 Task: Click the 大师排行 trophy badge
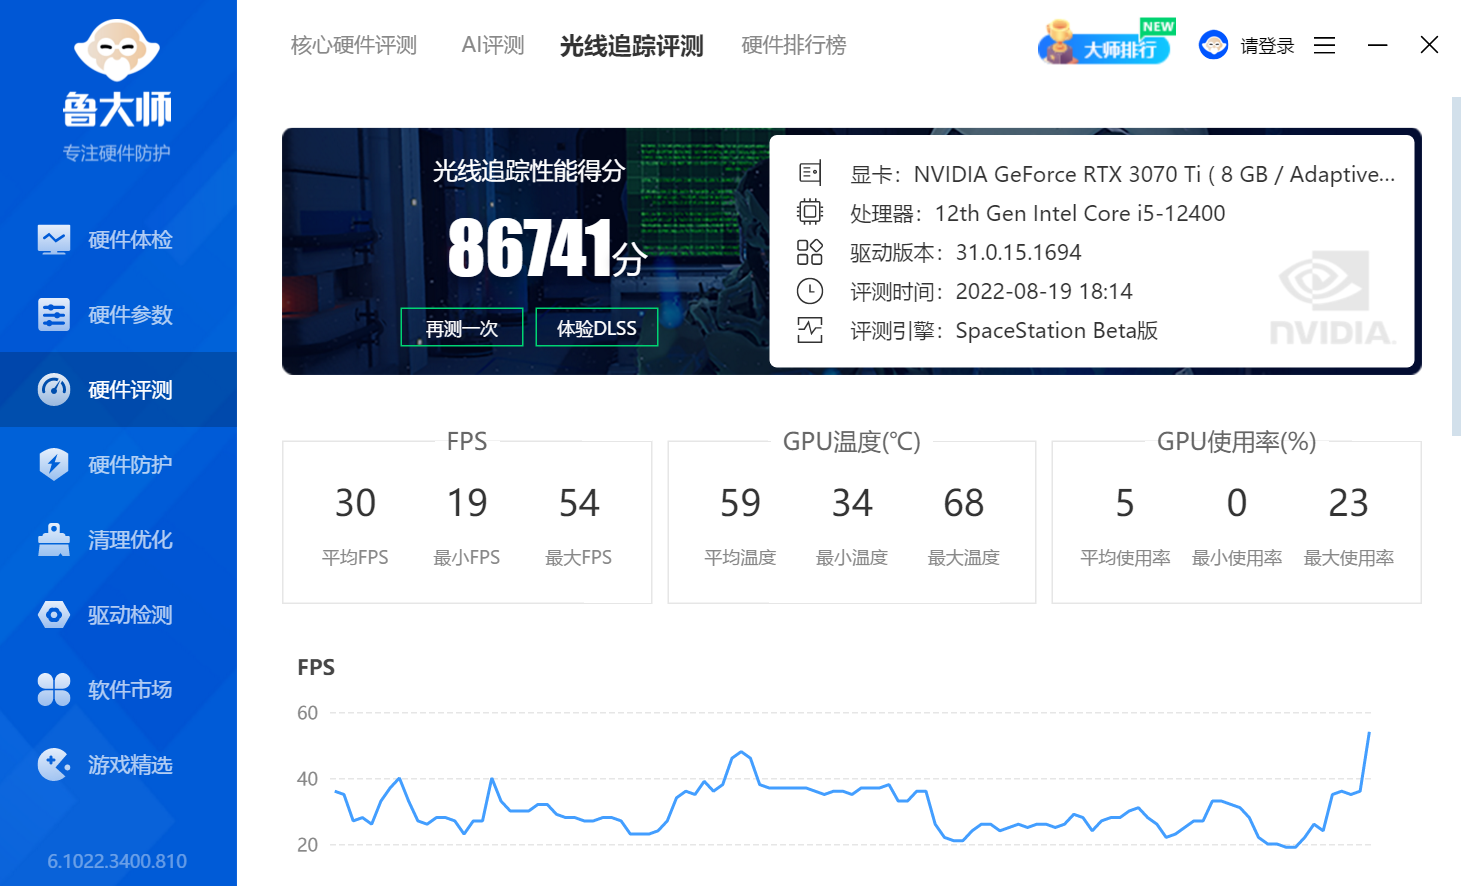[x=1105, y=44]
